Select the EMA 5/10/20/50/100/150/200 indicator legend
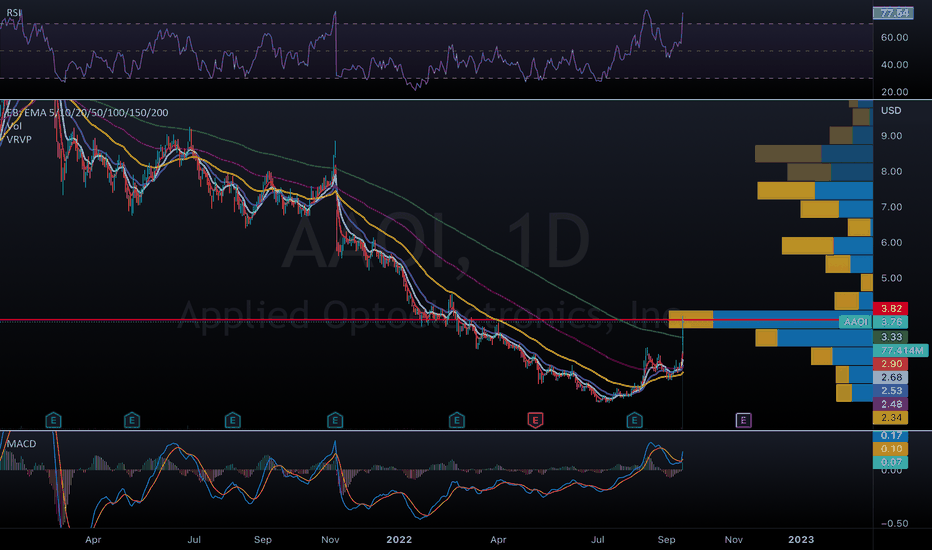 (86, 112)
